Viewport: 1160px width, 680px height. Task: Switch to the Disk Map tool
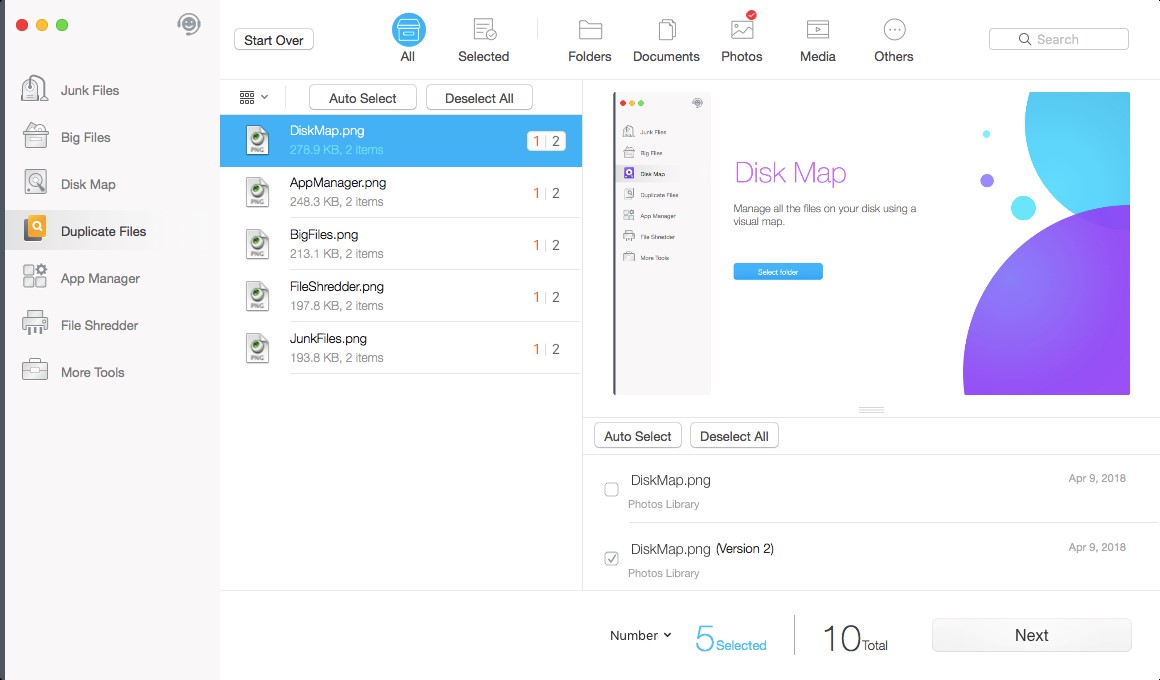pos(89,184)
